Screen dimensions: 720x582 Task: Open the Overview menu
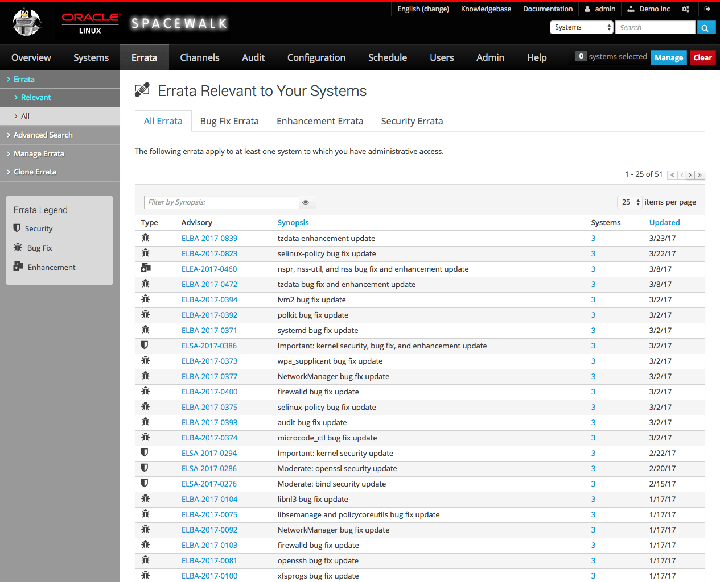31,57
